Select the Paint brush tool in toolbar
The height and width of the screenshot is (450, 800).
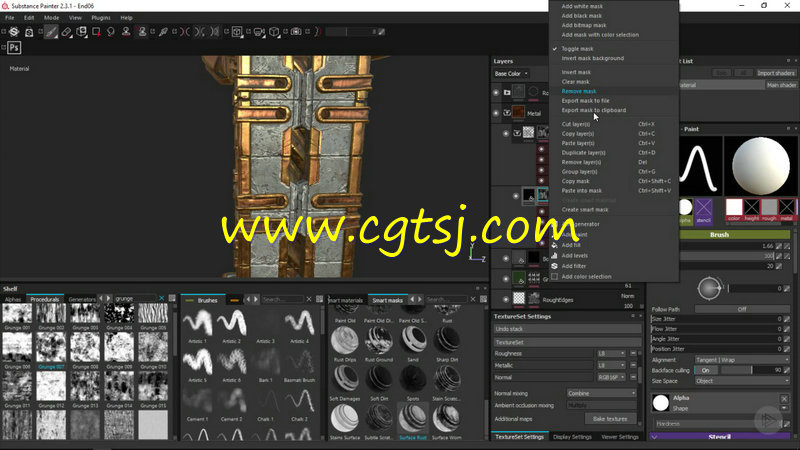pyautogui.click(x=51, y=32)
